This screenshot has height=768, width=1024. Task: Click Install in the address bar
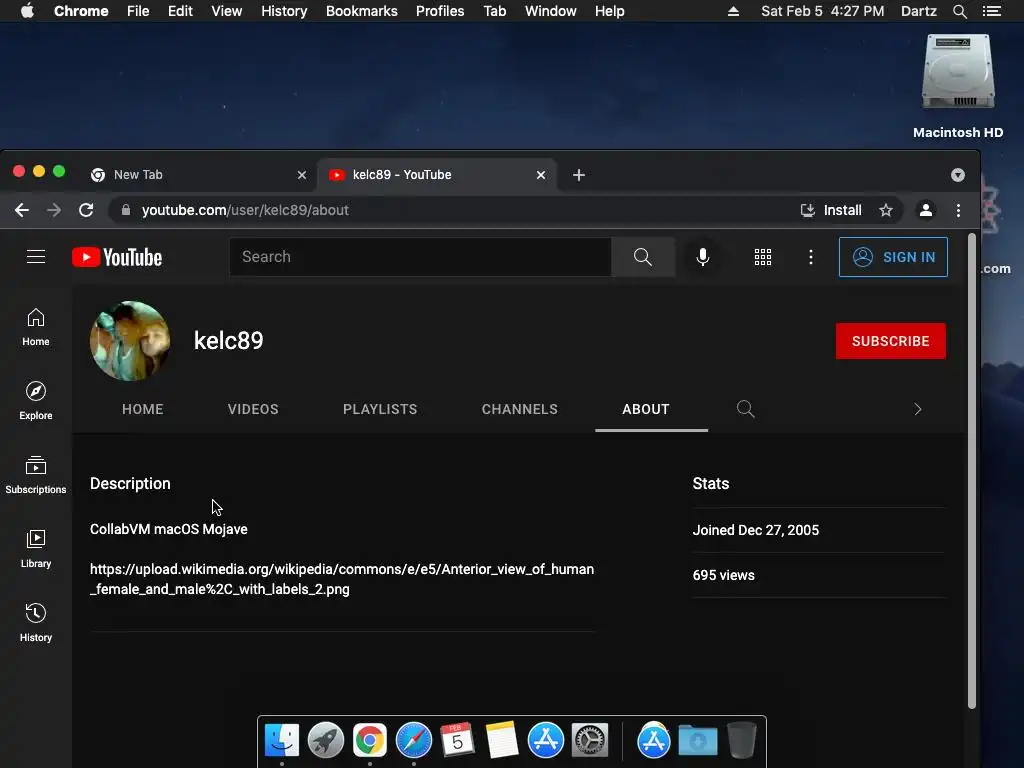click(831, 210)
